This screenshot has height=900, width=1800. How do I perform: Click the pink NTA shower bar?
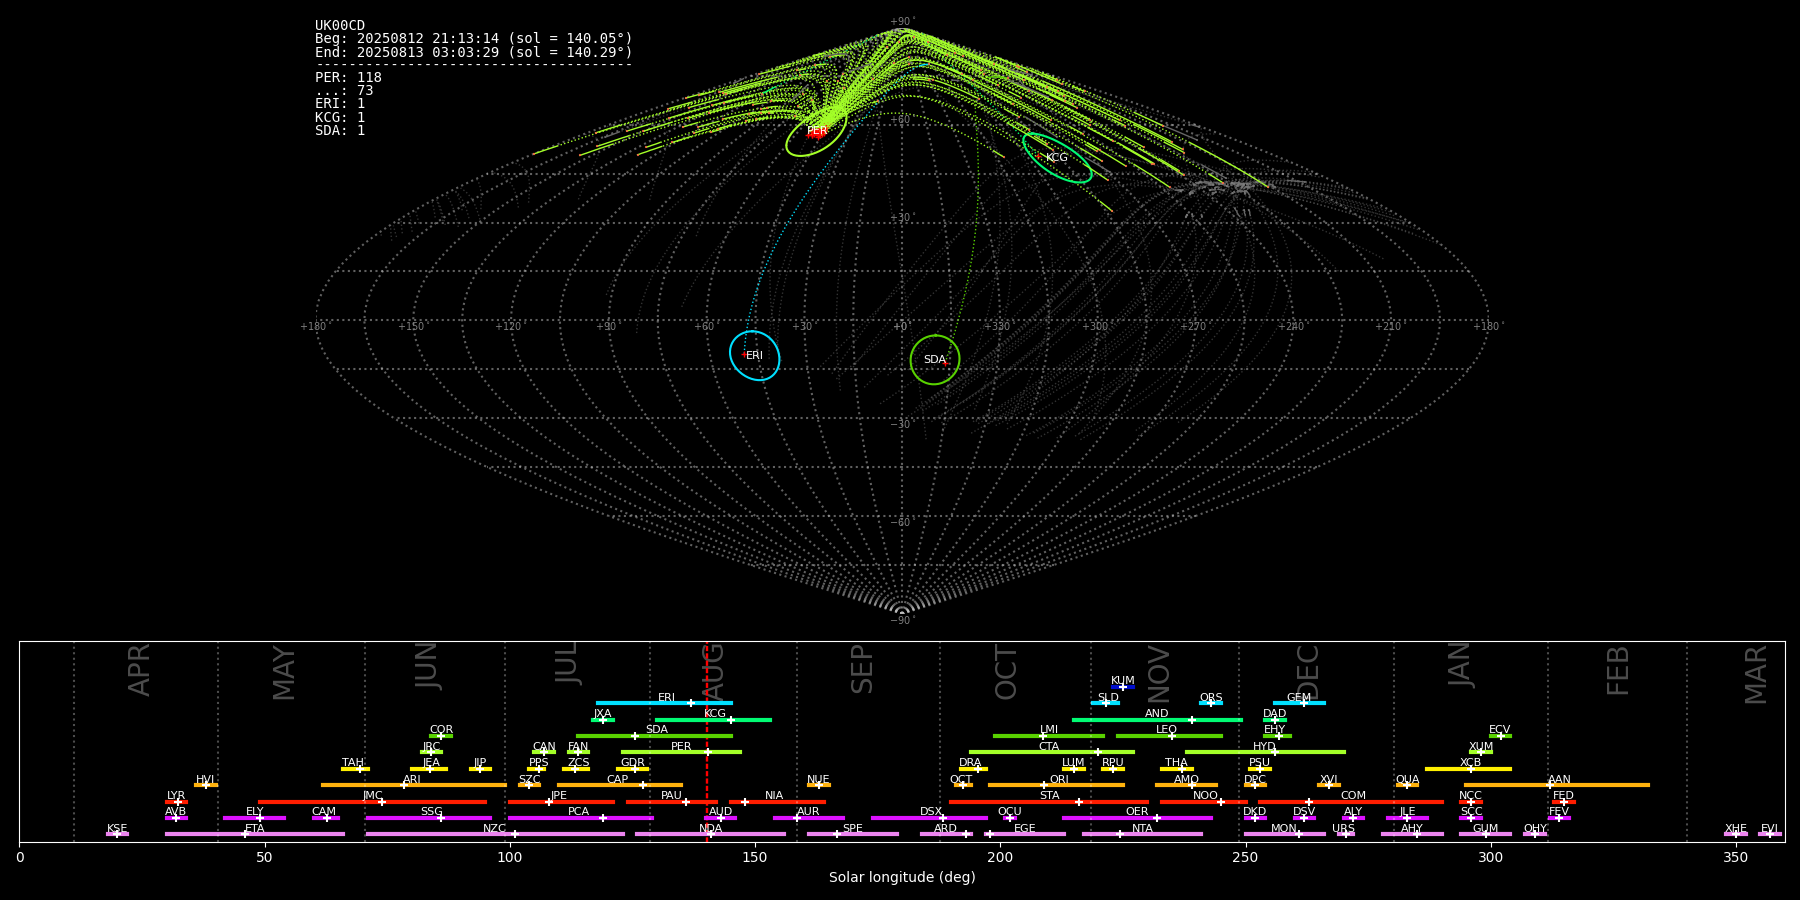1142,834
